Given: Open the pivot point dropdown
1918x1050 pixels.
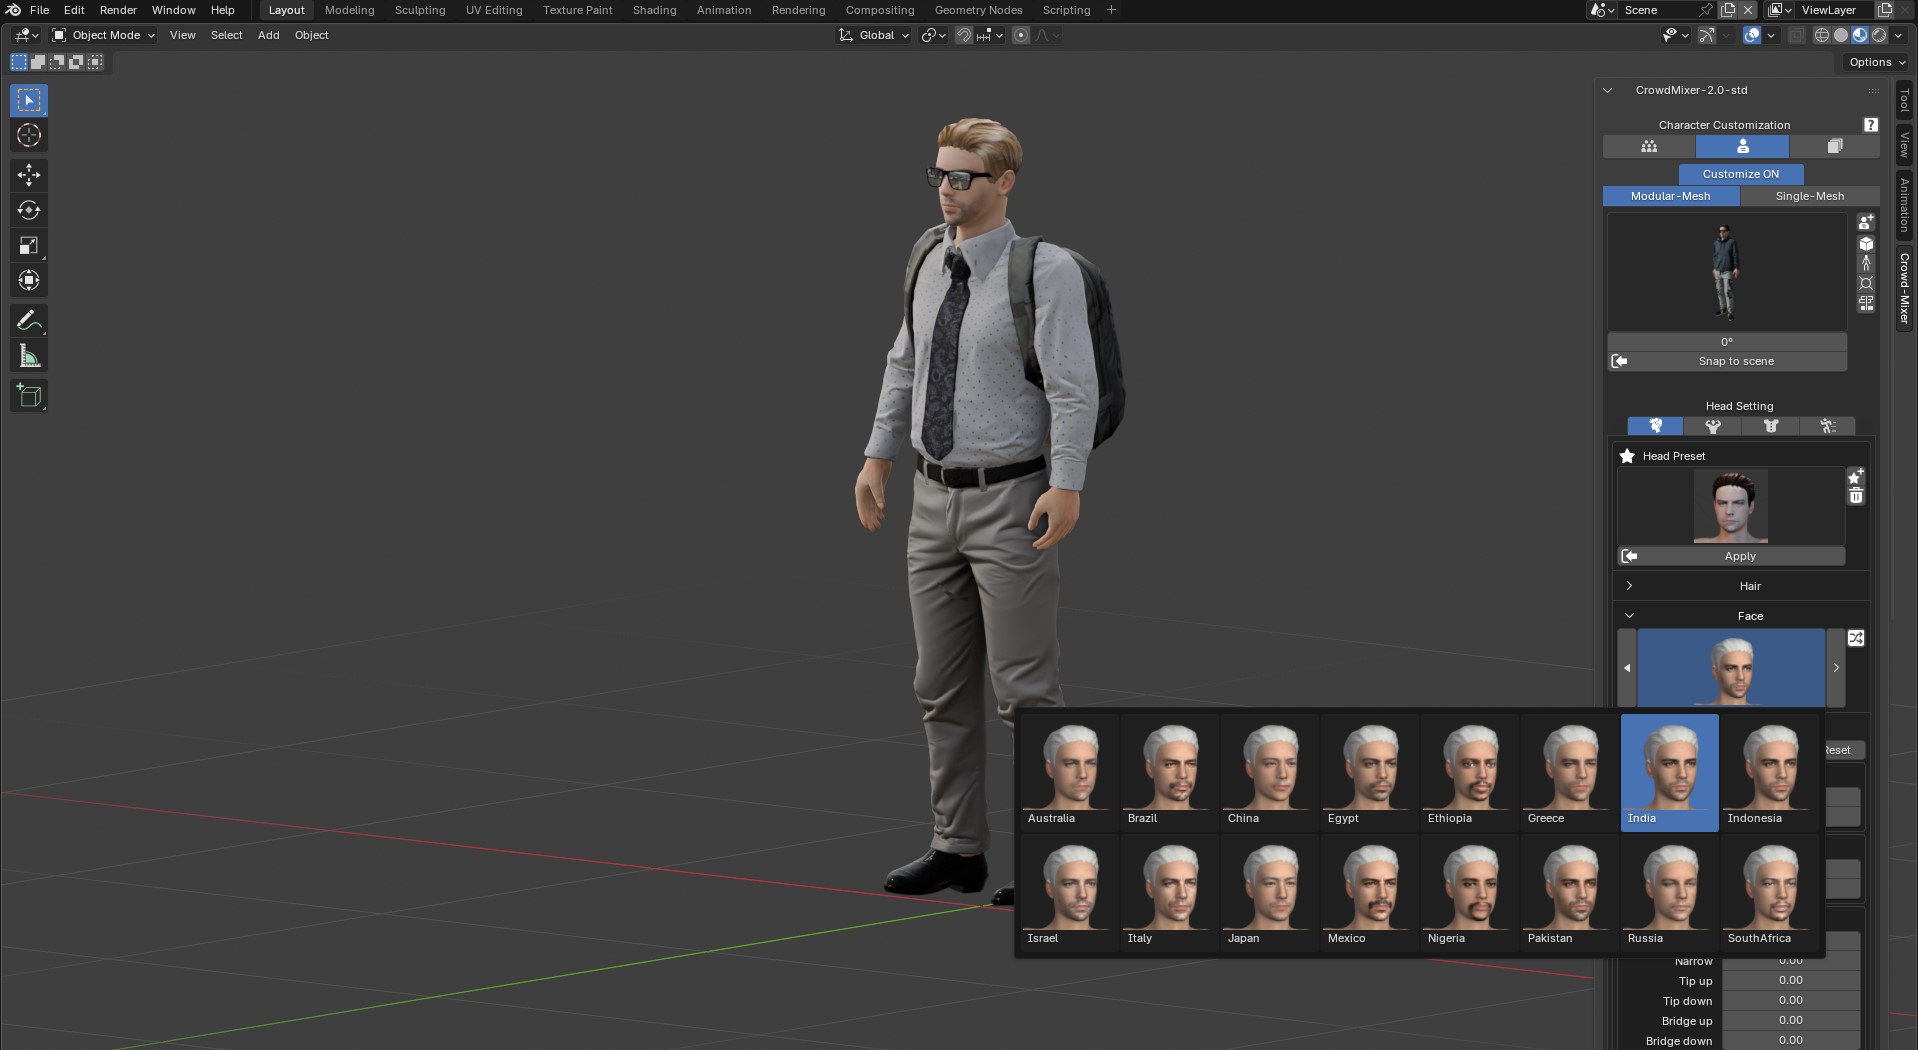Looking at the screenshot, I should (x=933, y=35).
